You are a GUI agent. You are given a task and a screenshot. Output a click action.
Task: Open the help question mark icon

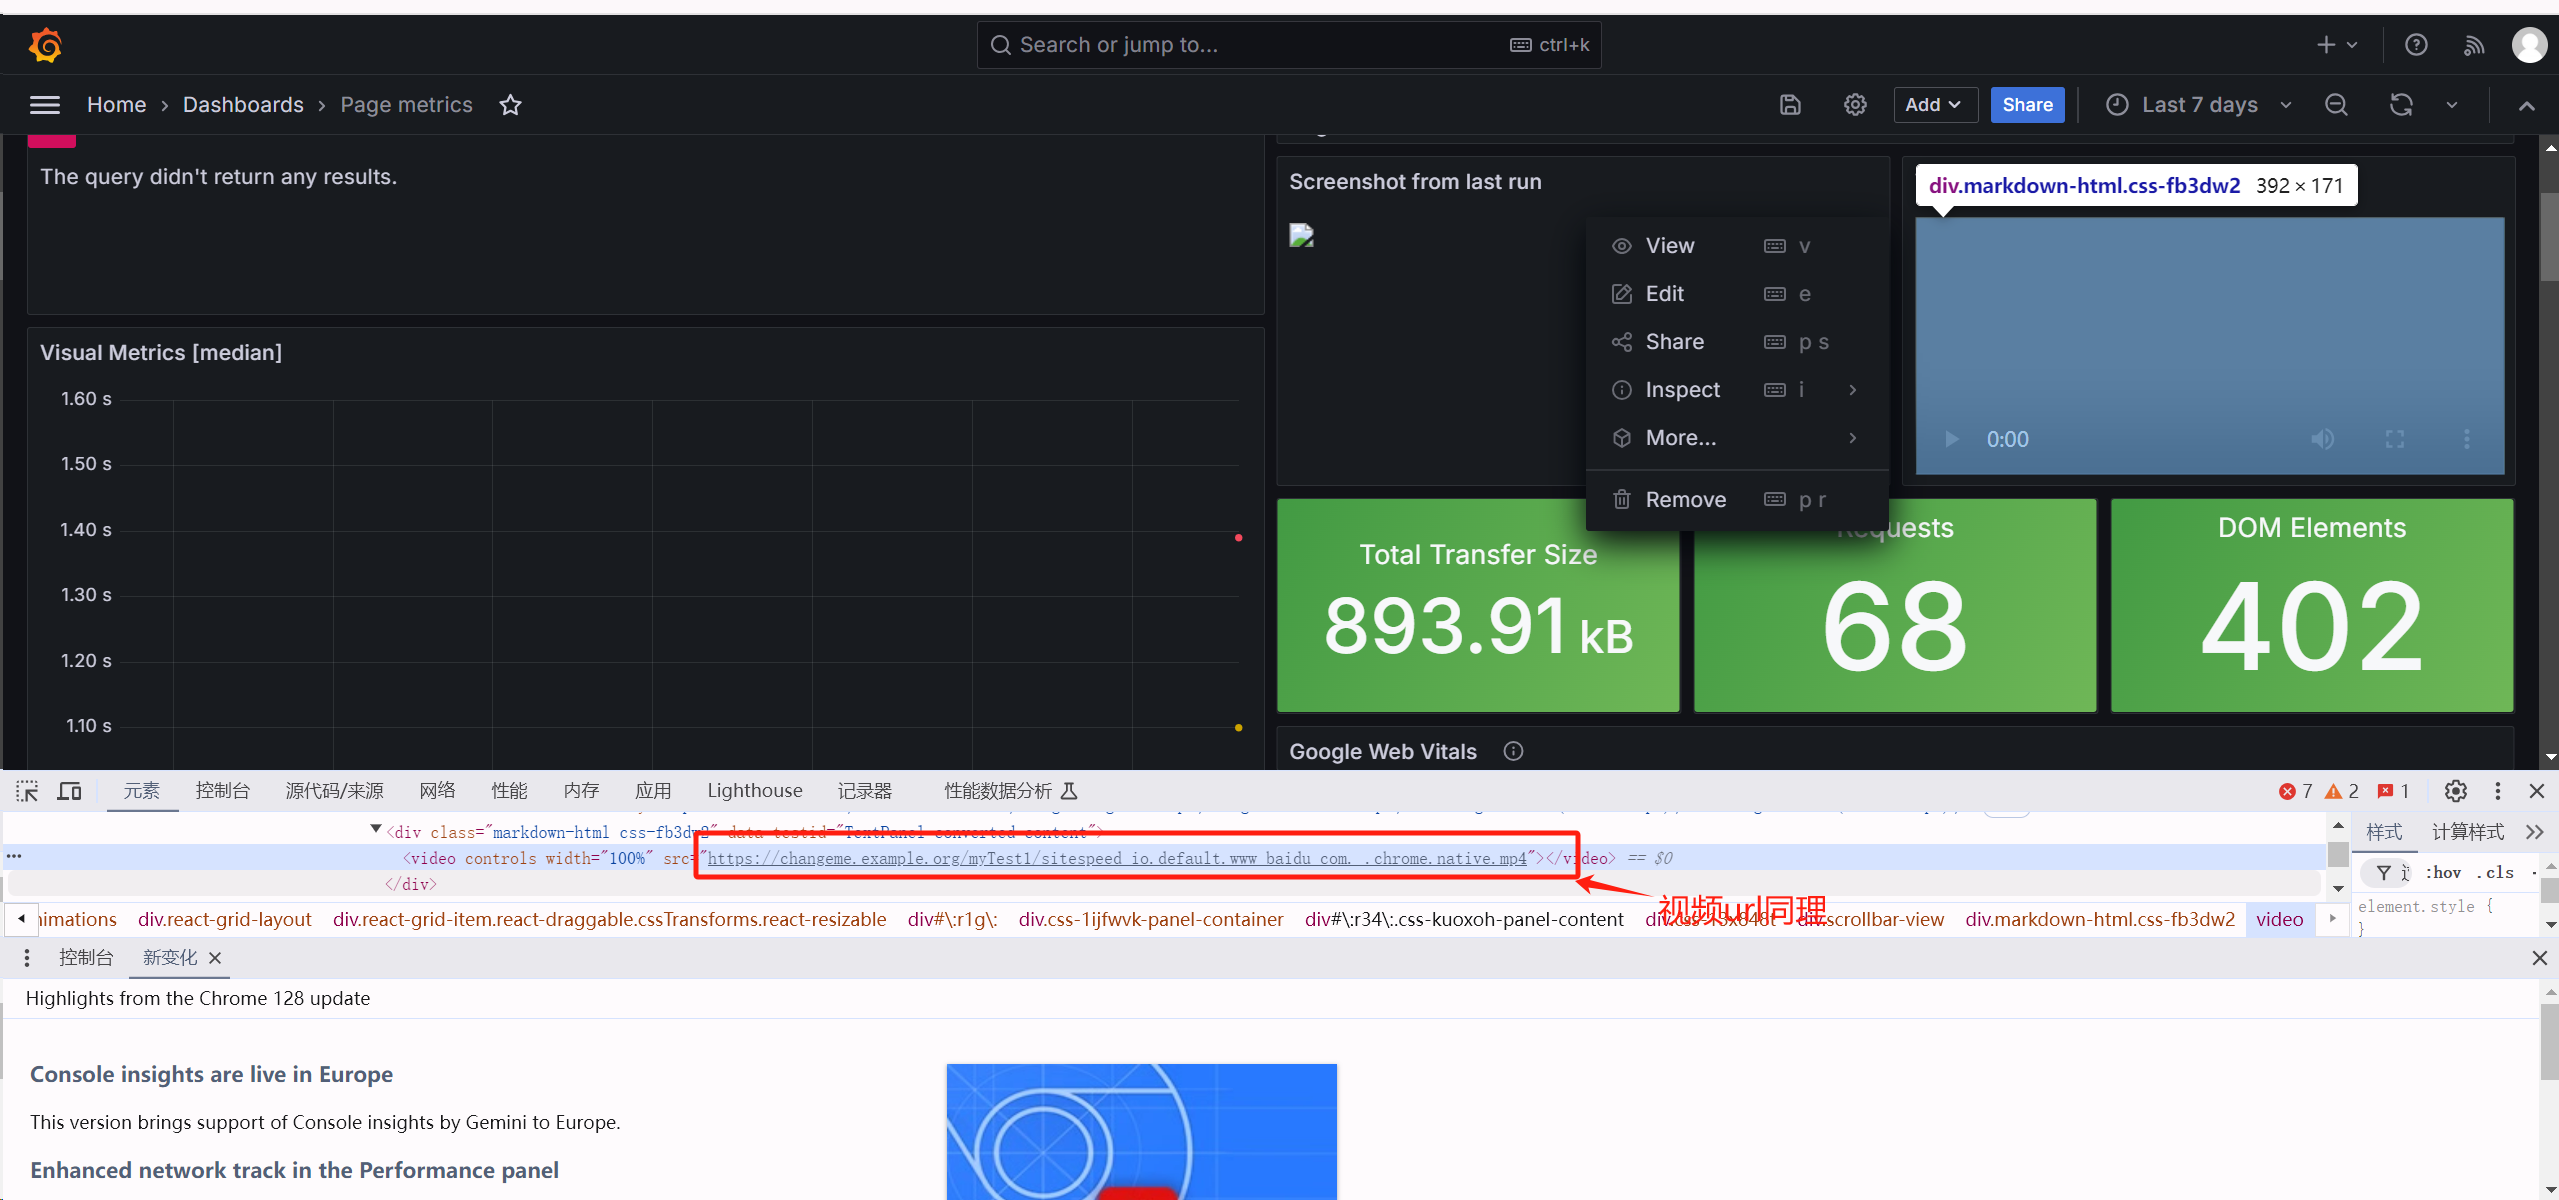pos(2416,45)
